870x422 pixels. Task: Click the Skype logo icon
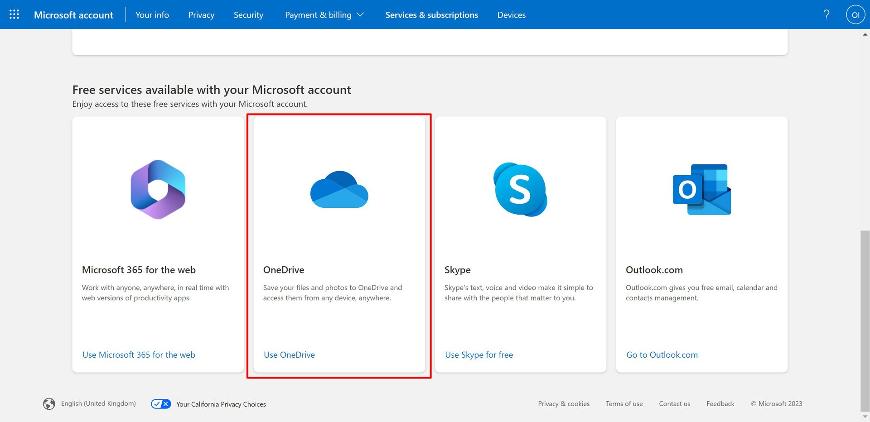click(x=520, y=189)
